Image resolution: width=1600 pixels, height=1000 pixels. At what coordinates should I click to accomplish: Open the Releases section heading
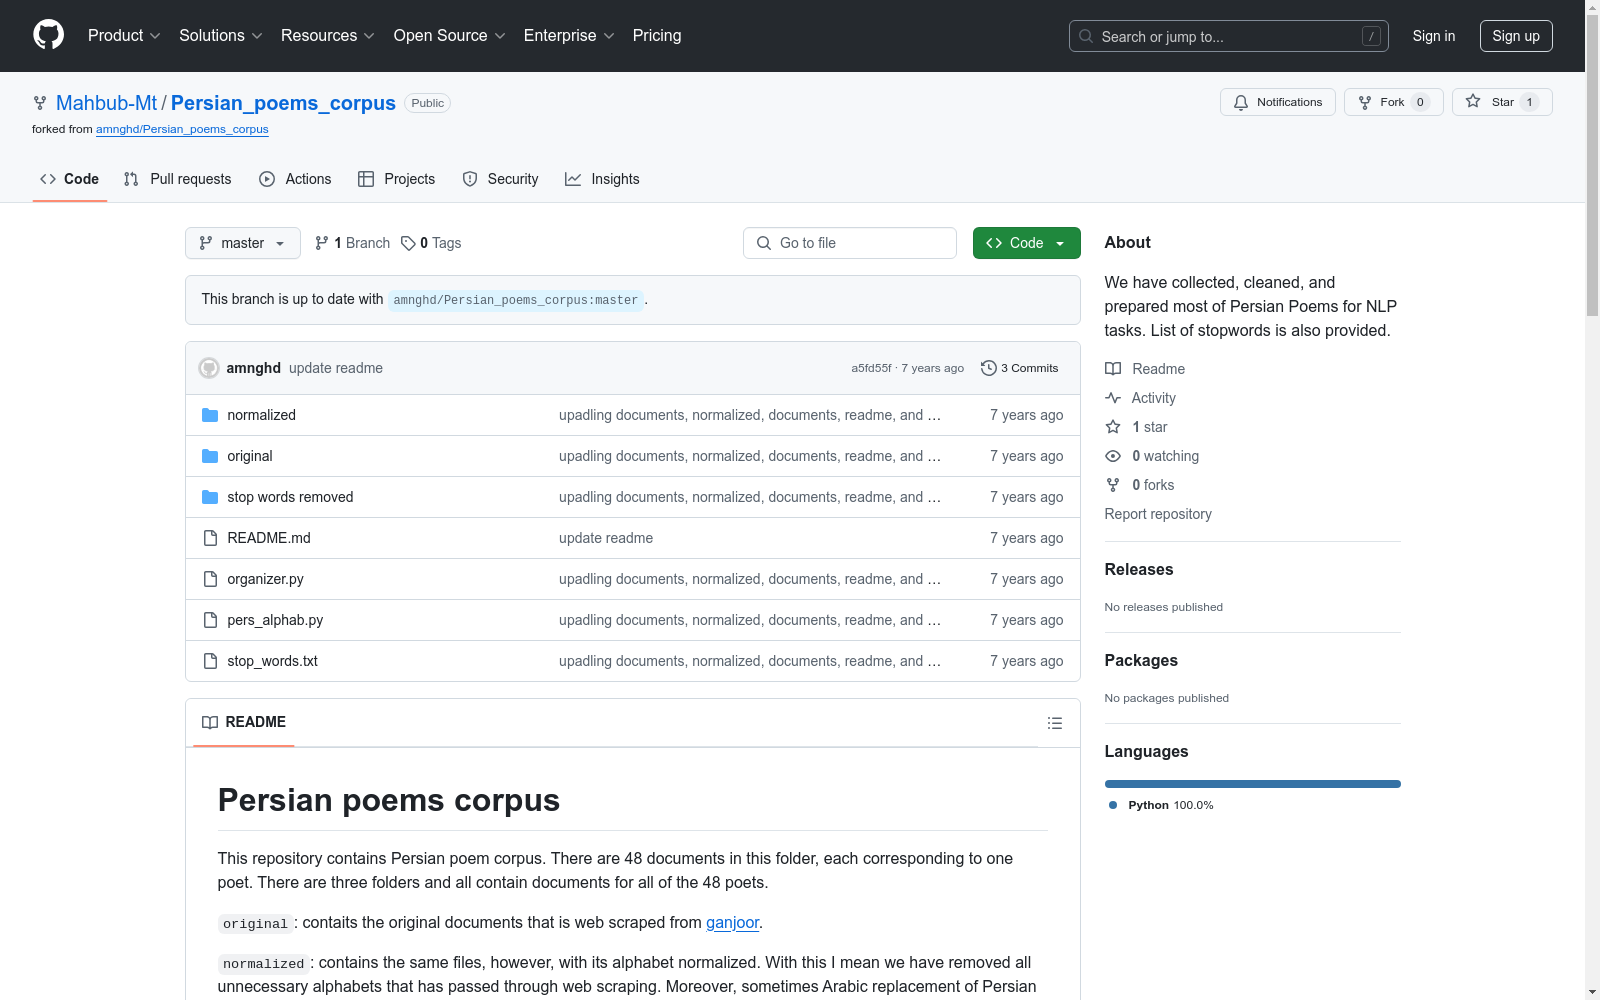[1139, 570]
